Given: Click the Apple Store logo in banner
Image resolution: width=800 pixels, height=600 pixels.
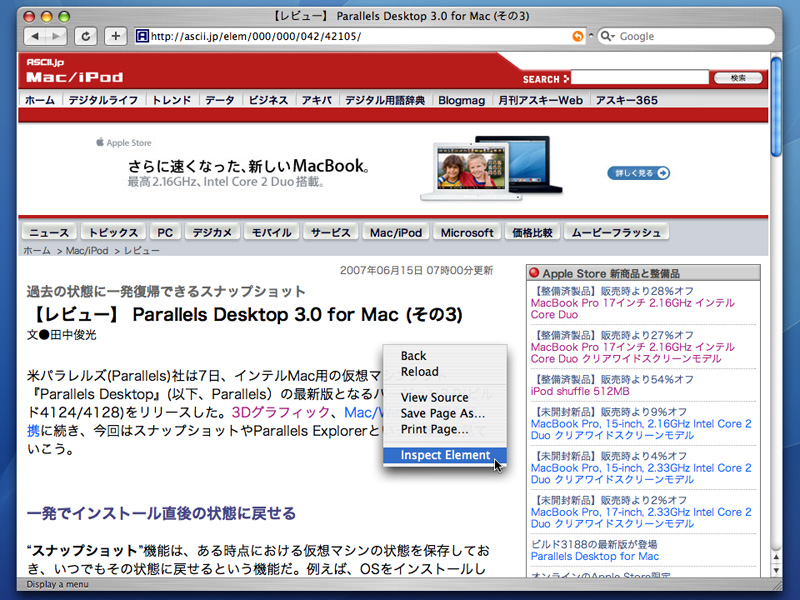Looking at the screenshot, I should pos(124,143).
